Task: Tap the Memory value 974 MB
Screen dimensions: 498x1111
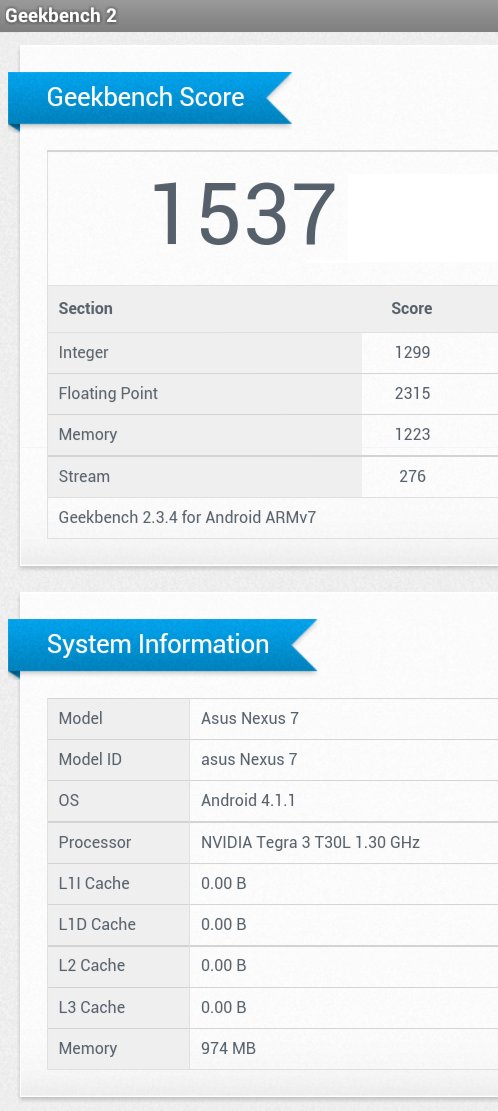Action: [228, 1048]
